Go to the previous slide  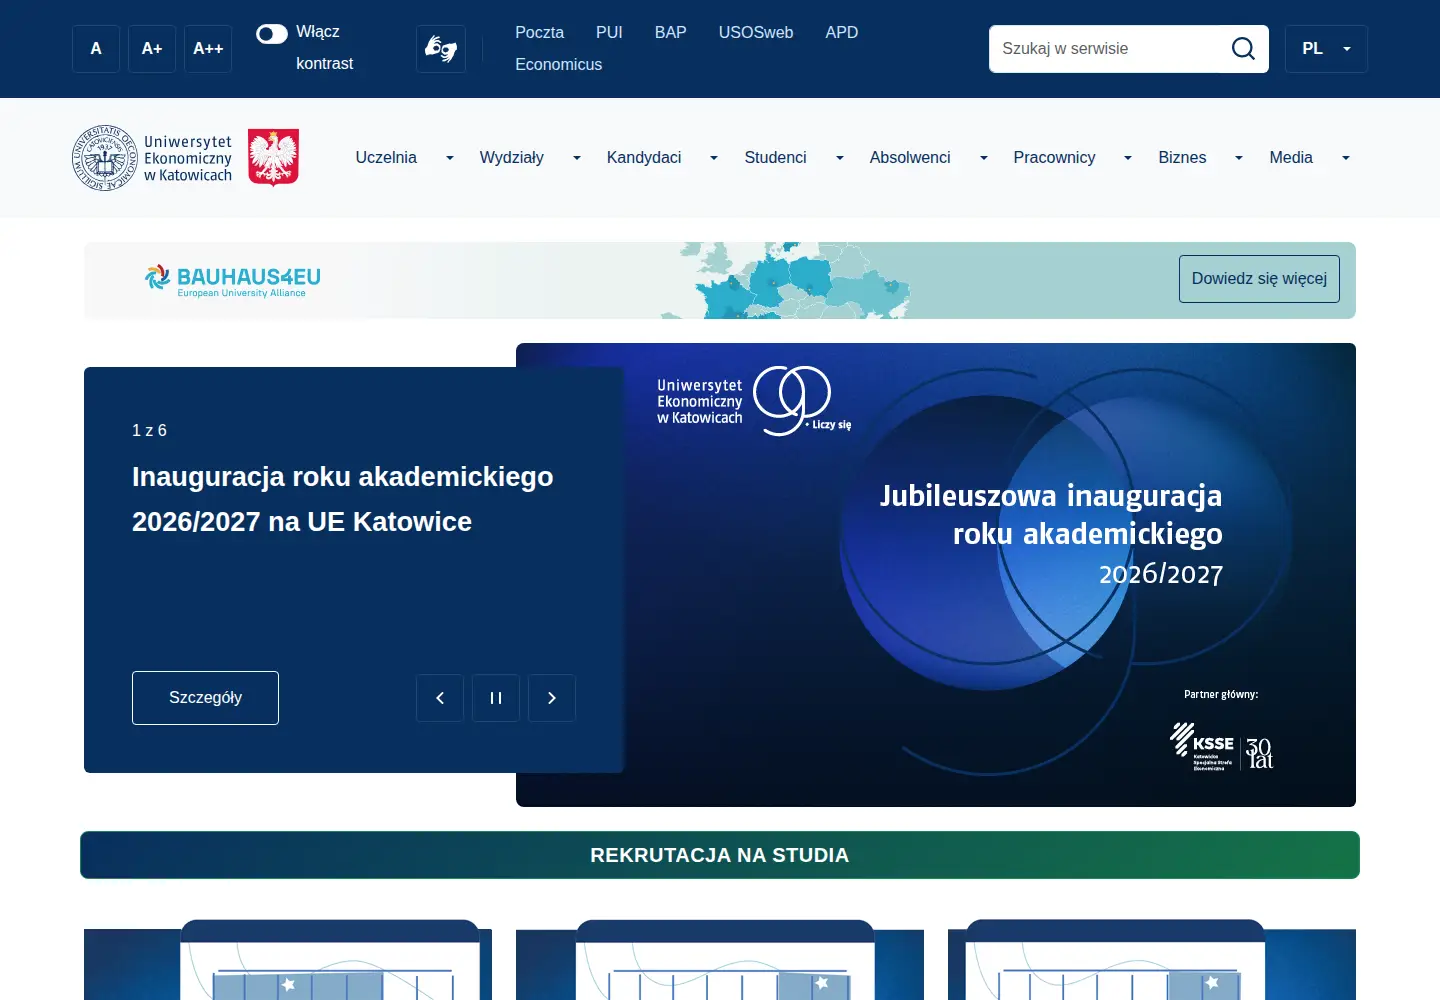tap(440, 698)
